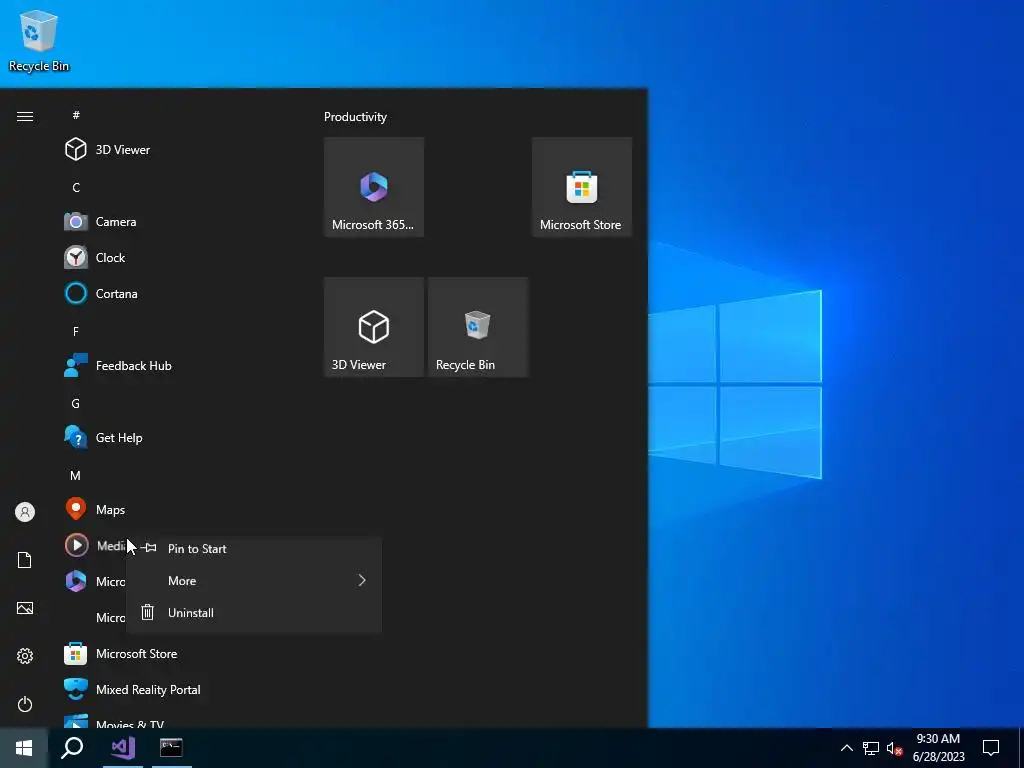Screen dimensions: 1024x768
Task: Open the user account icon
Action: 25,512
